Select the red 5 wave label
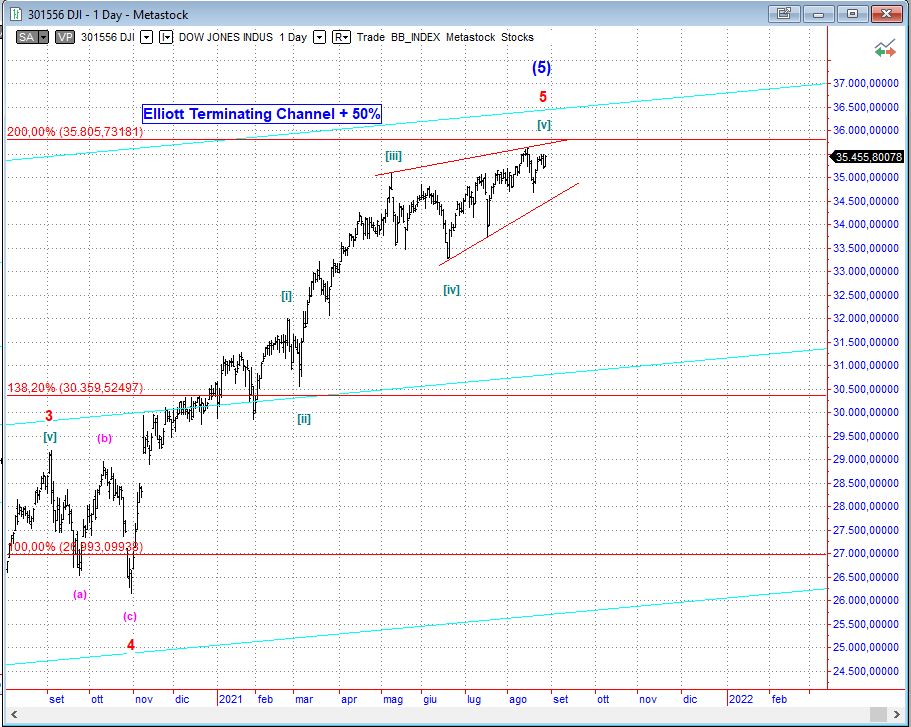 pyautogui.click(x=543, y=97)
